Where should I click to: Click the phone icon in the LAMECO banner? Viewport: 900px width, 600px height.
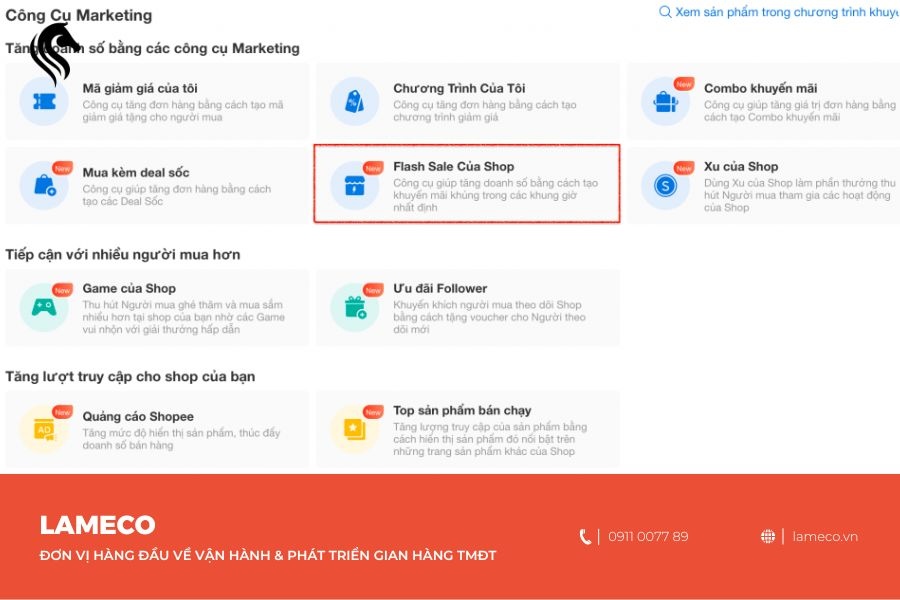[585, 537]
